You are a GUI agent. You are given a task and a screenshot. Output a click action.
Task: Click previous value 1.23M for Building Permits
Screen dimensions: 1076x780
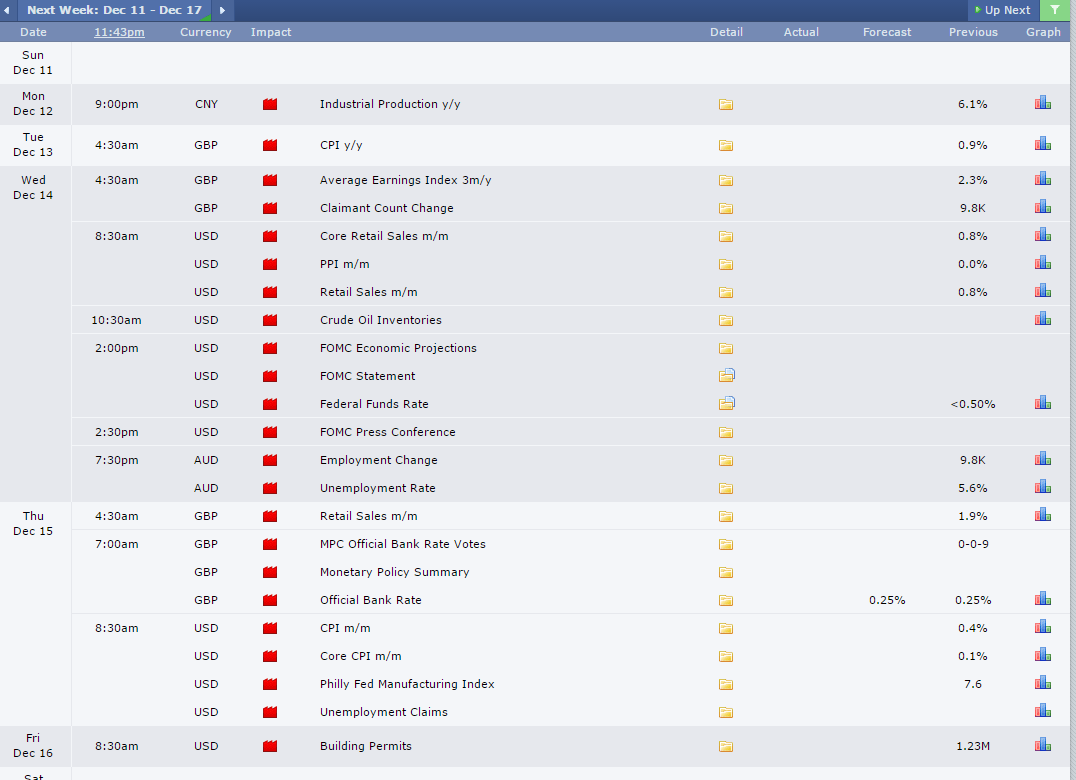[x=972, y=746]
